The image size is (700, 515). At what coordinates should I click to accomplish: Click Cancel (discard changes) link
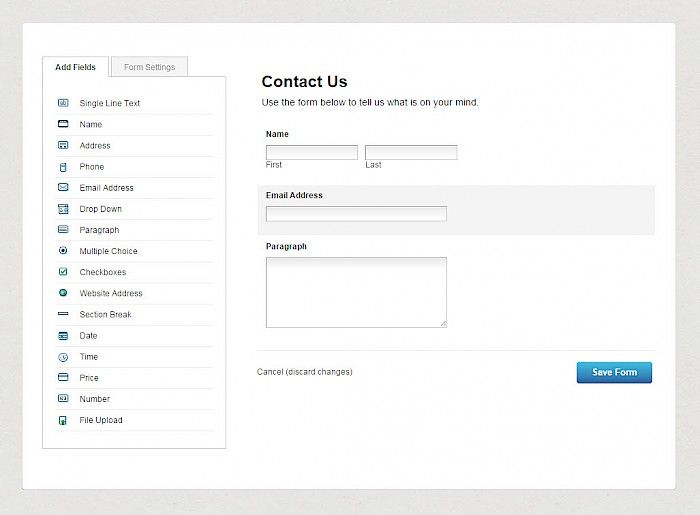pyautogui.click(x=304, y=372)
